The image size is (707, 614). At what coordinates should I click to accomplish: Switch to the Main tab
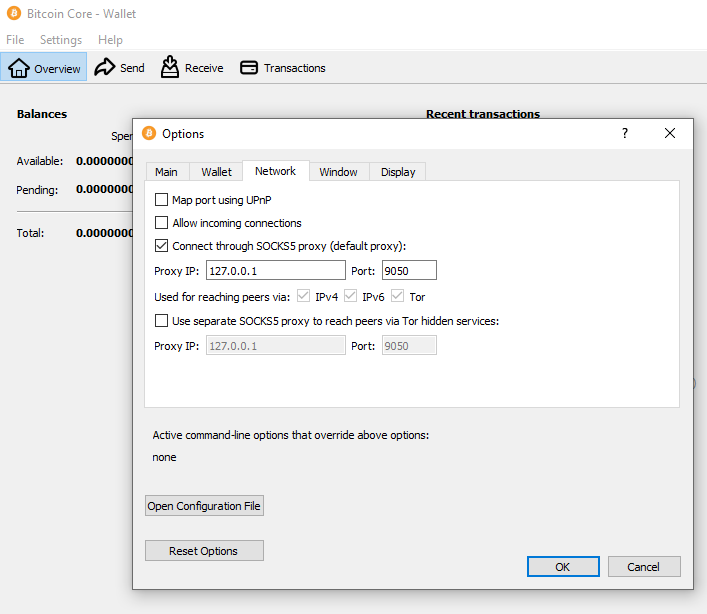point(166,172)
